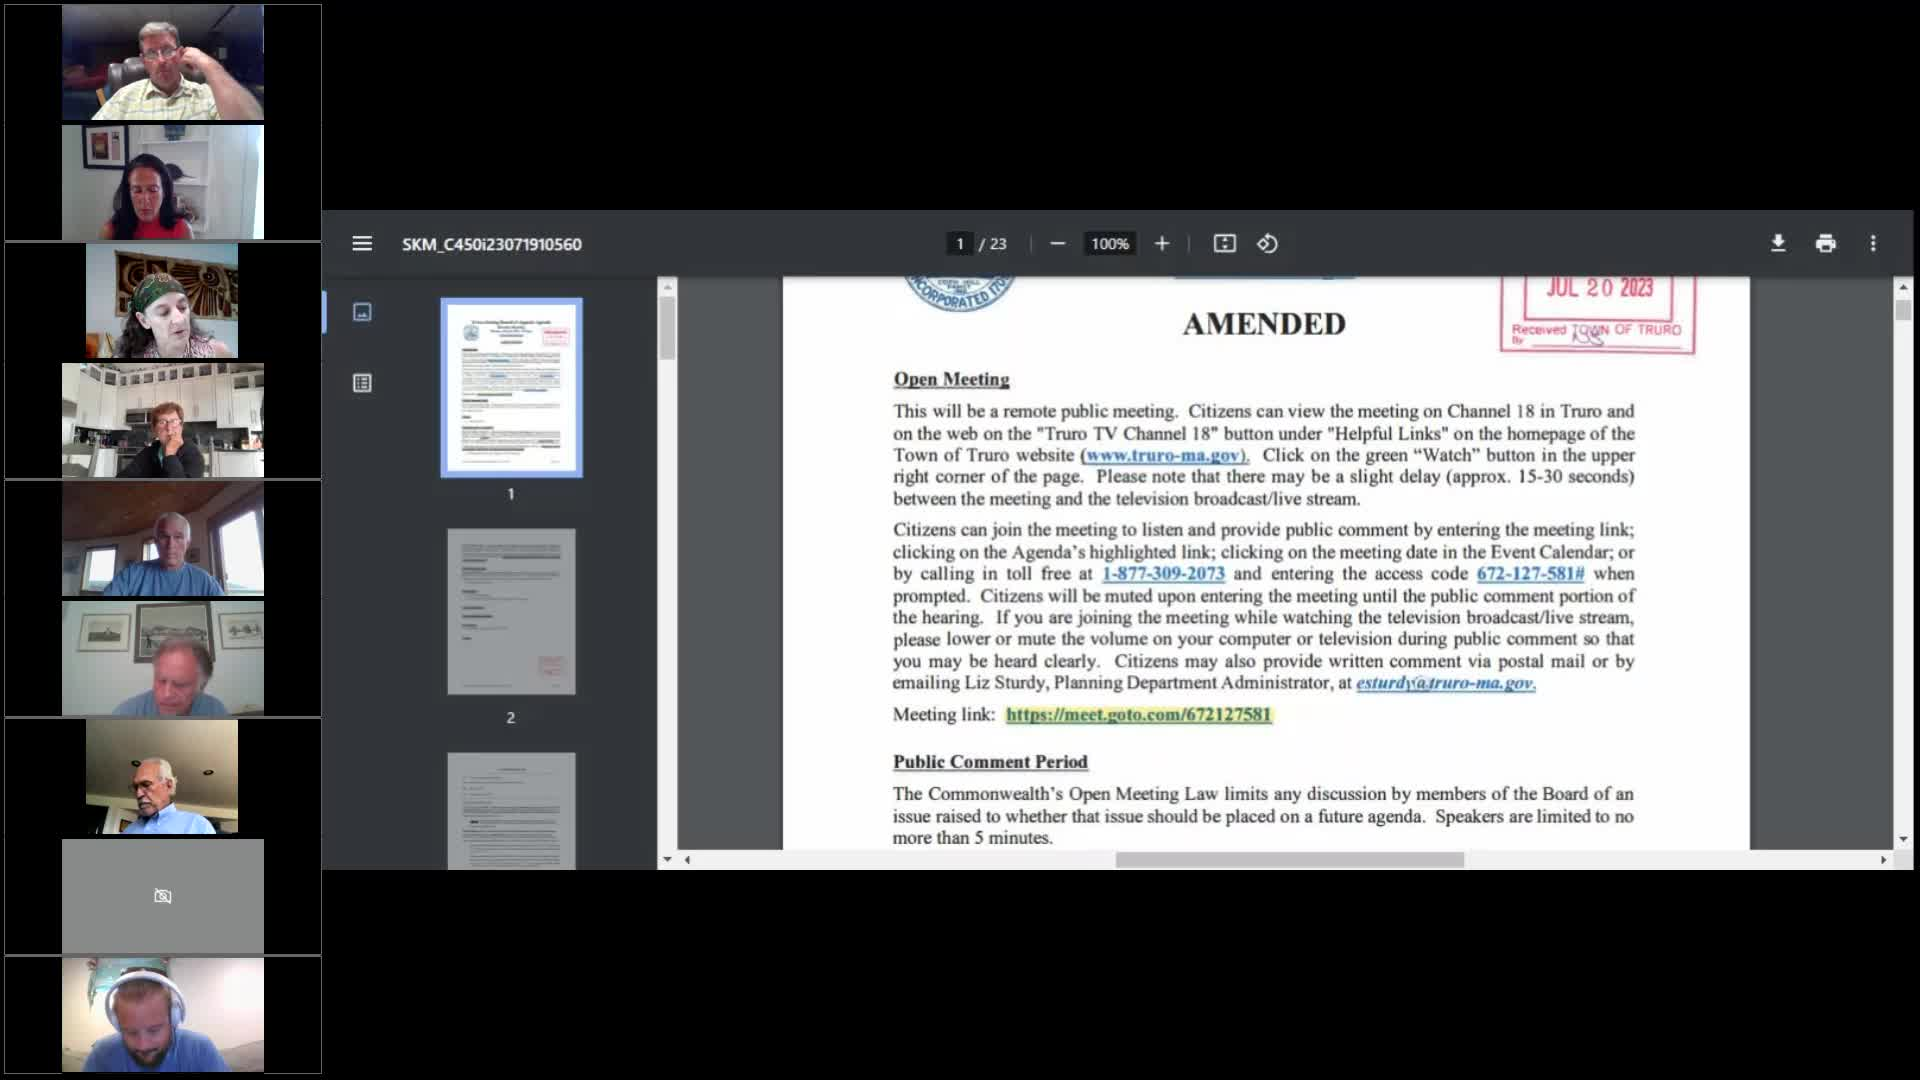Click the zoom in plus button
1920x1080 pixels.
1161,244
